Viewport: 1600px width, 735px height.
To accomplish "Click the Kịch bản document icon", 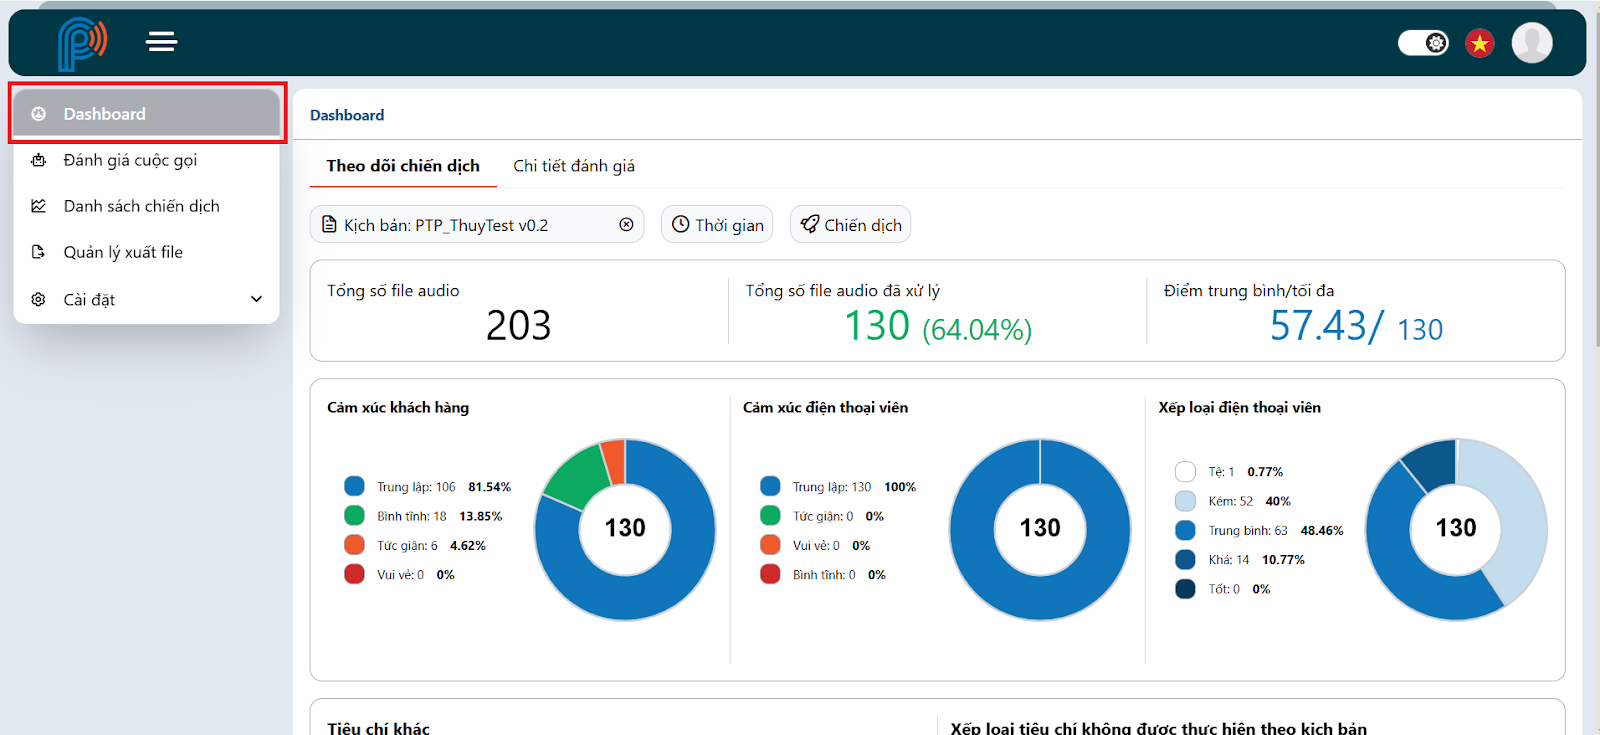I will coord(329,225).
